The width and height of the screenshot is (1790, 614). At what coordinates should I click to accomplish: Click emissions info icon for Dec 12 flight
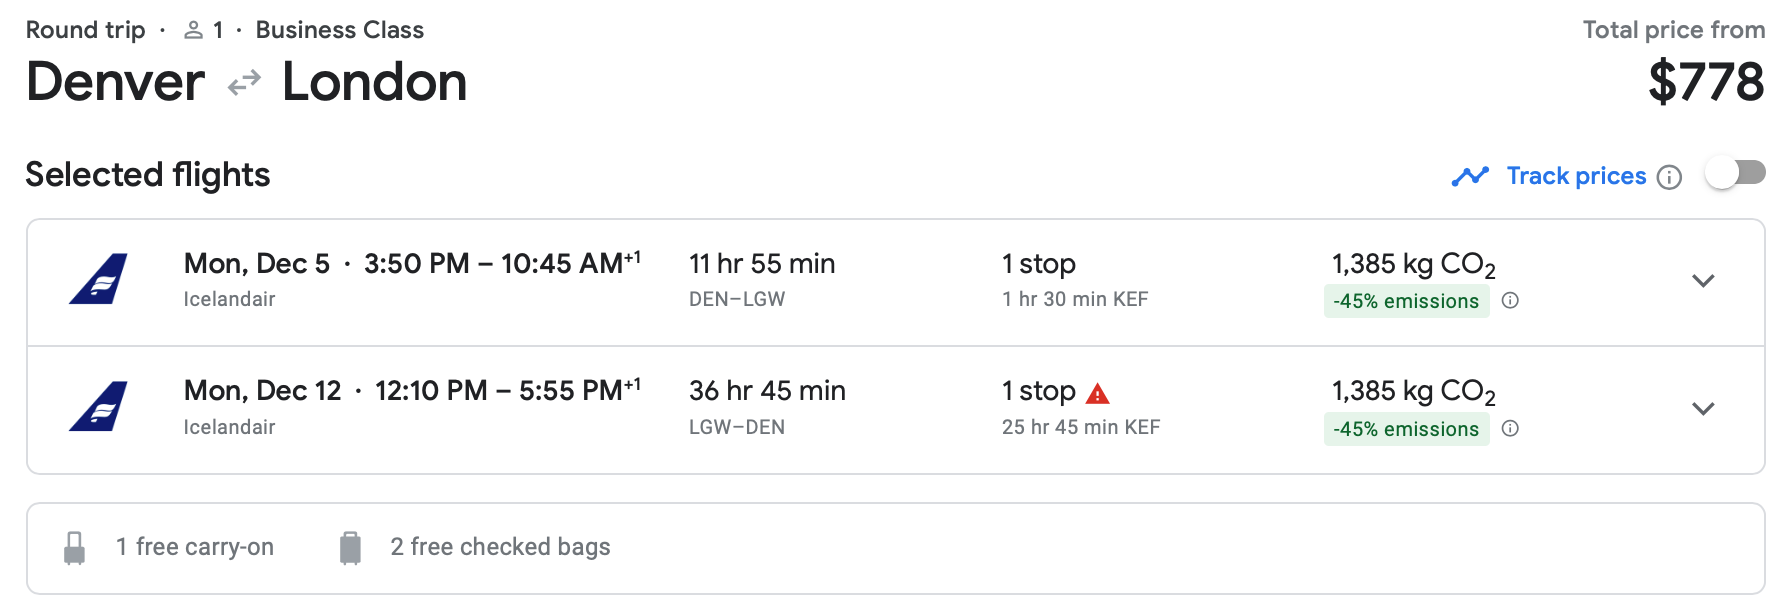(x=1510, y=428)
